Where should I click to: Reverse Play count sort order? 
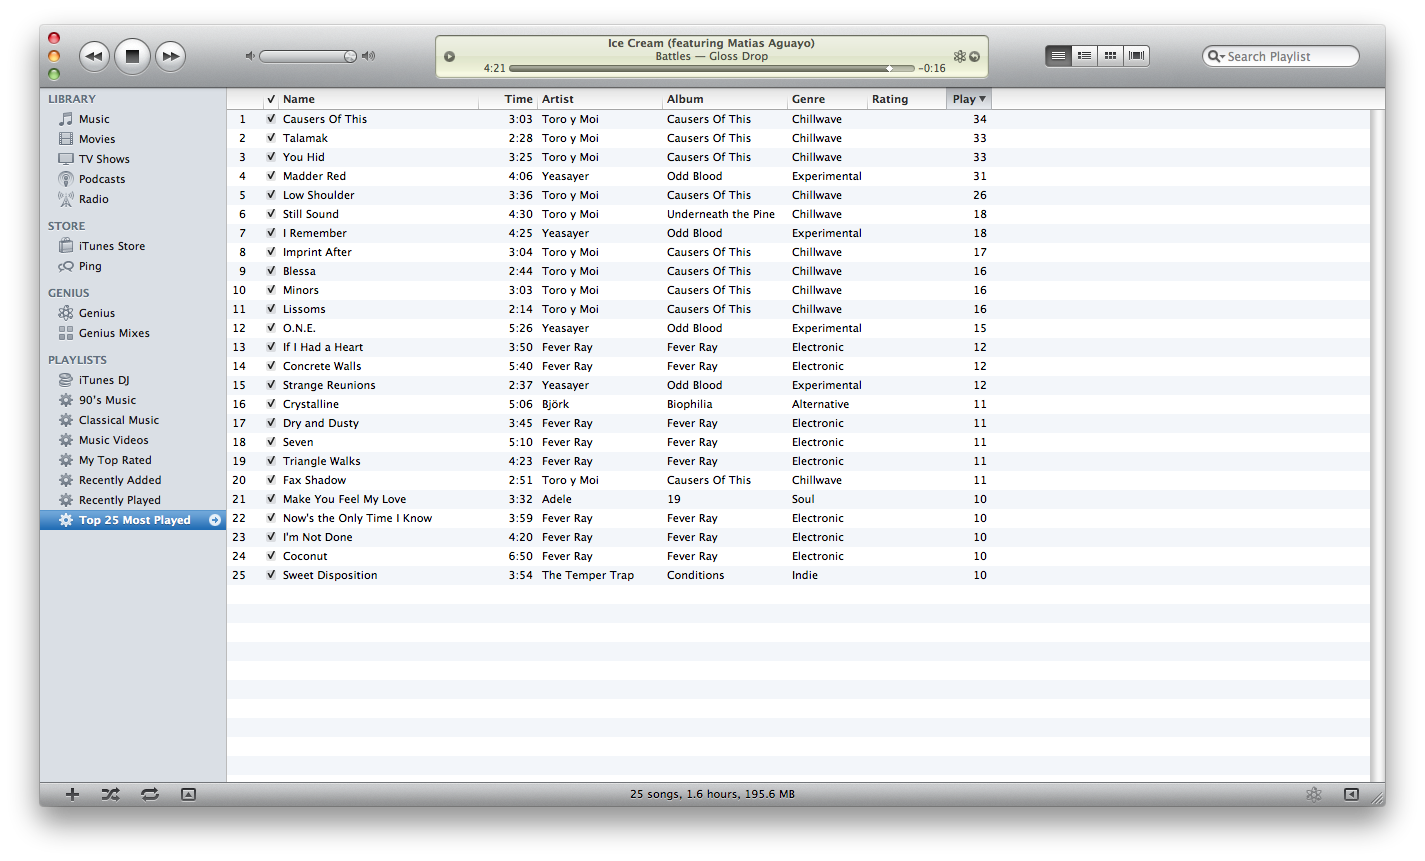pos(969,99)
